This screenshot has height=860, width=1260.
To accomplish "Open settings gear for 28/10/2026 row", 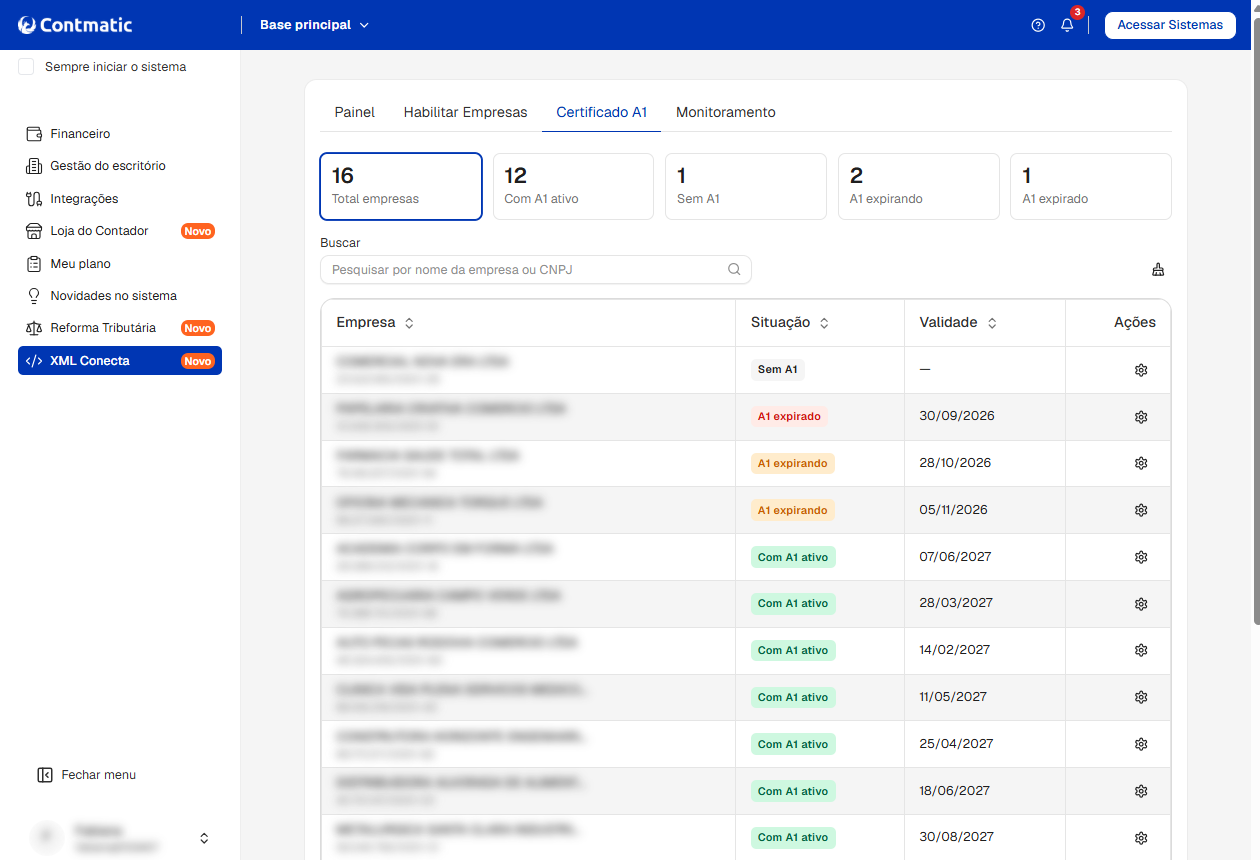I will tap(1141, 463).
